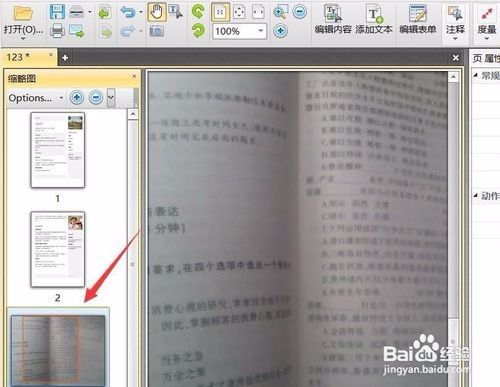The height and width of the screenshot is (387, 500).
Task: Collapse the 动作 section in properties
Action: click(x=476, y=196)
